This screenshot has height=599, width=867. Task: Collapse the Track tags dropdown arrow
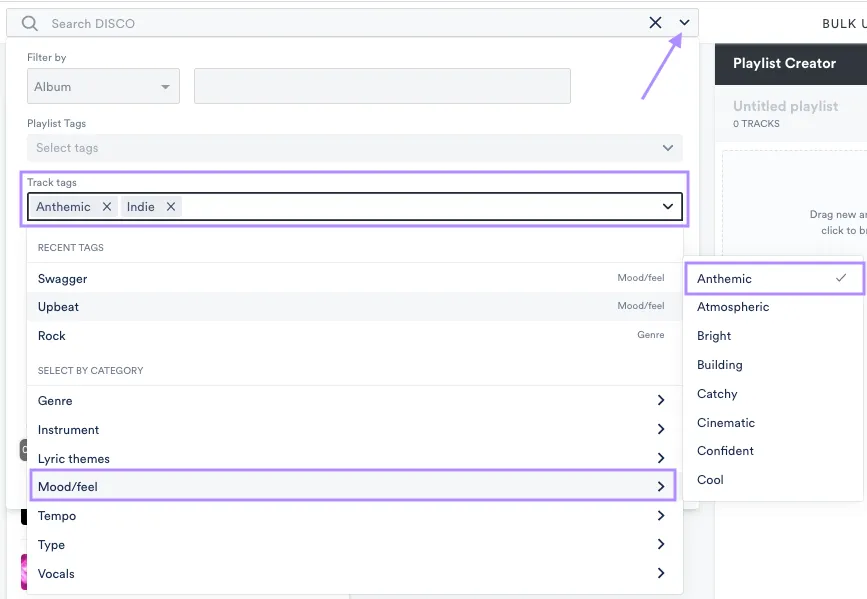[x=668, y=207]
